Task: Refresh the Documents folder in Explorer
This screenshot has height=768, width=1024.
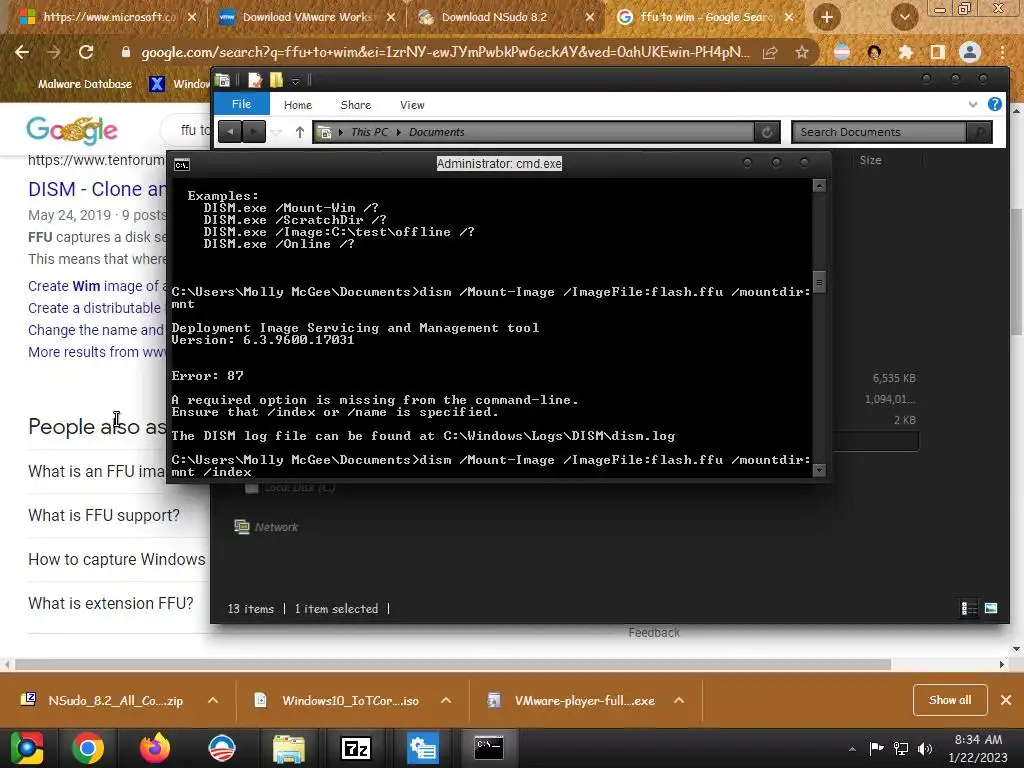Action: (767, 132)
